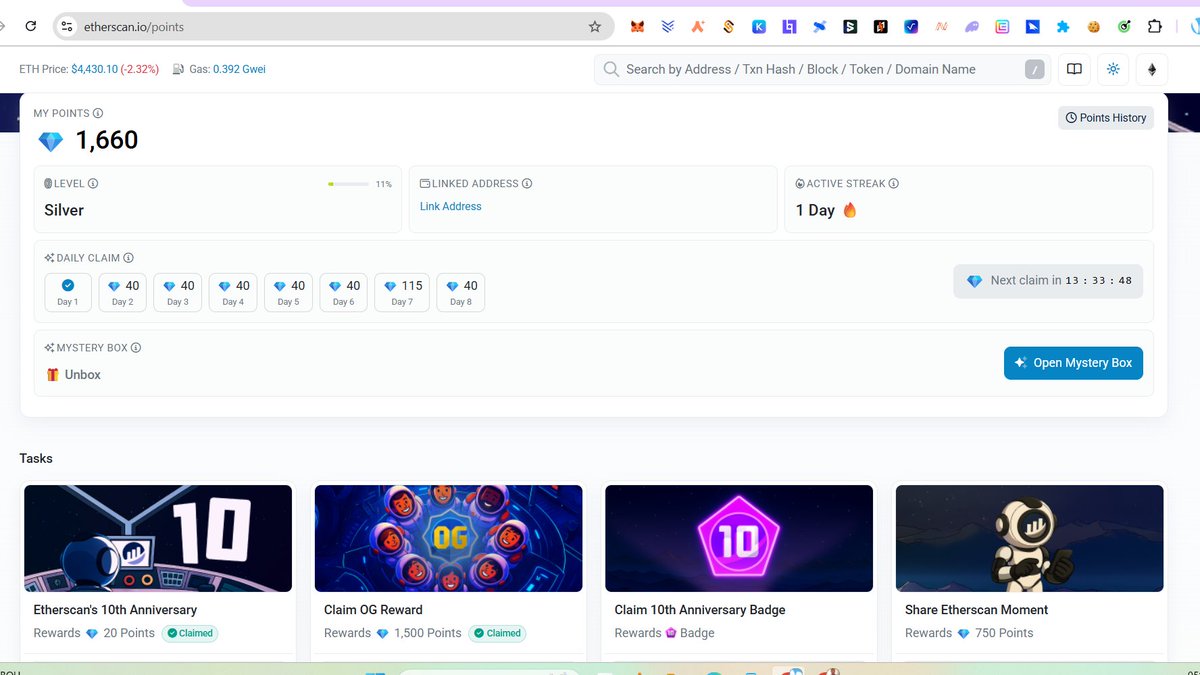Click the Claim OG Reward title
Image resolution: width=1200 pixels, height=675 pixels.
click(373, 610)
